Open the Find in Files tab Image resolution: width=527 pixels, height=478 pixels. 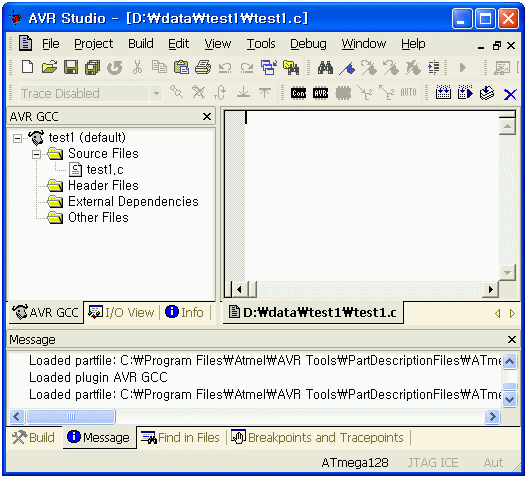pyautogui.click(x=180, y=437)
